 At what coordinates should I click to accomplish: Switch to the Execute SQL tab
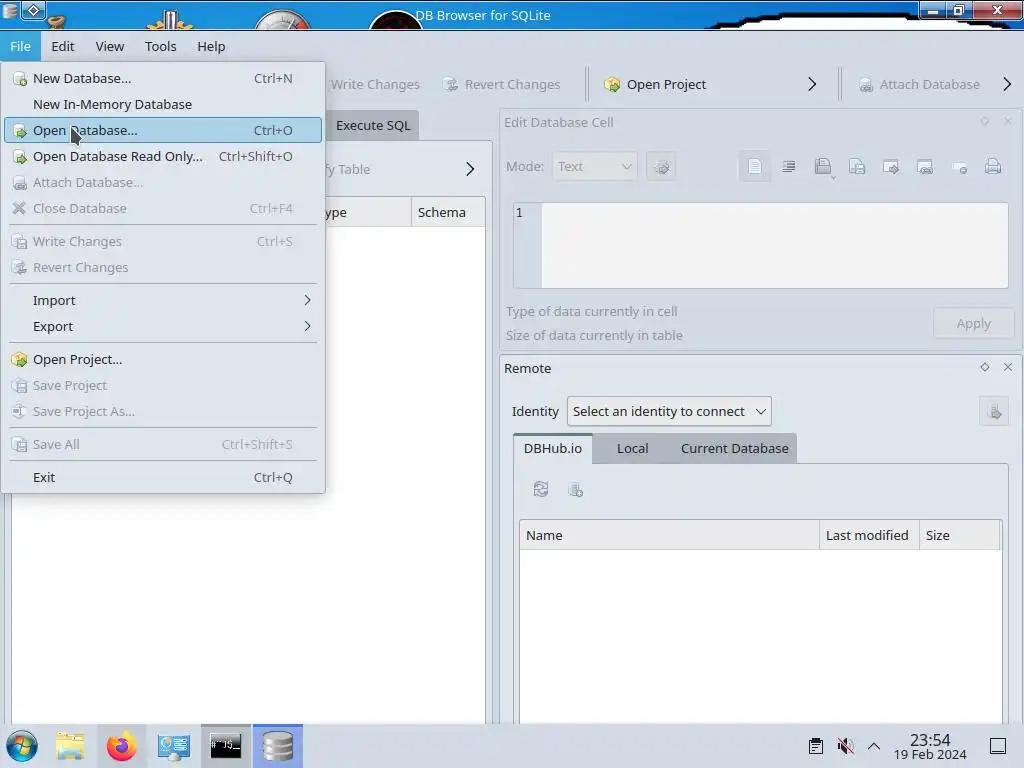(x=373, y=125)
